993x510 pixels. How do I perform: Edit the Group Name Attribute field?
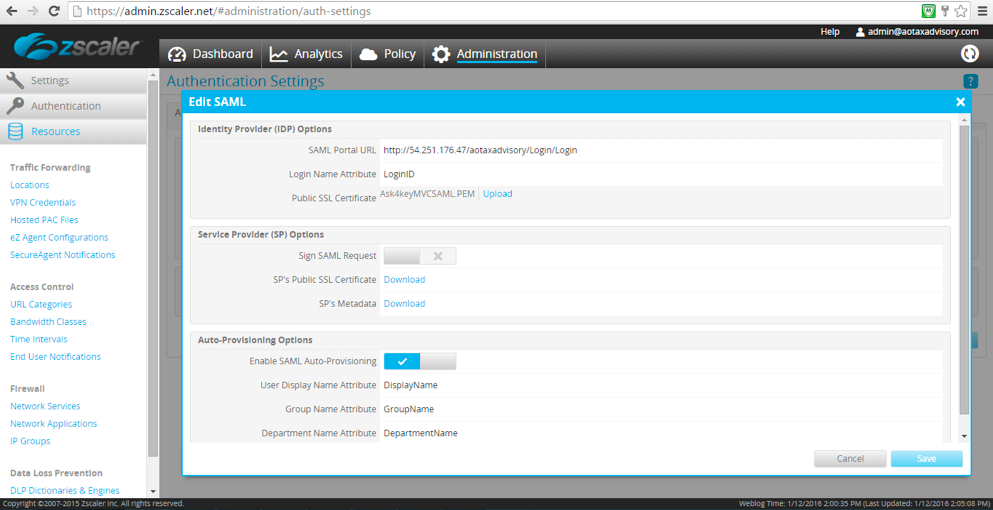(x=661, y=409)
